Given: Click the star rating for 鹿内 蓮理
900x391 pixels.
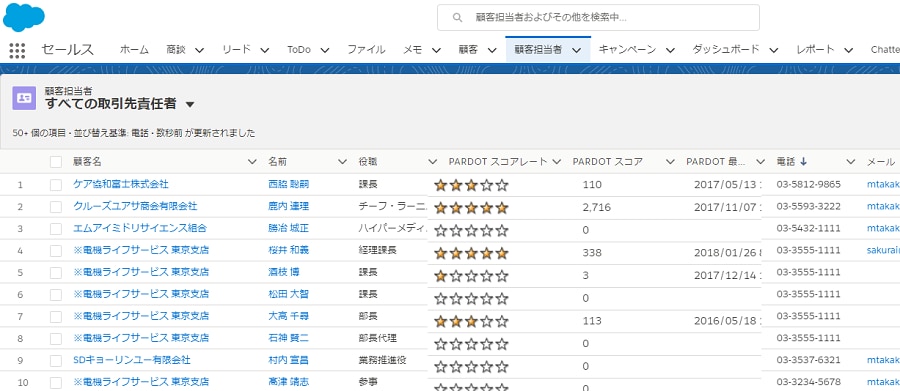Looking at the screenshot, I should 471,208.
